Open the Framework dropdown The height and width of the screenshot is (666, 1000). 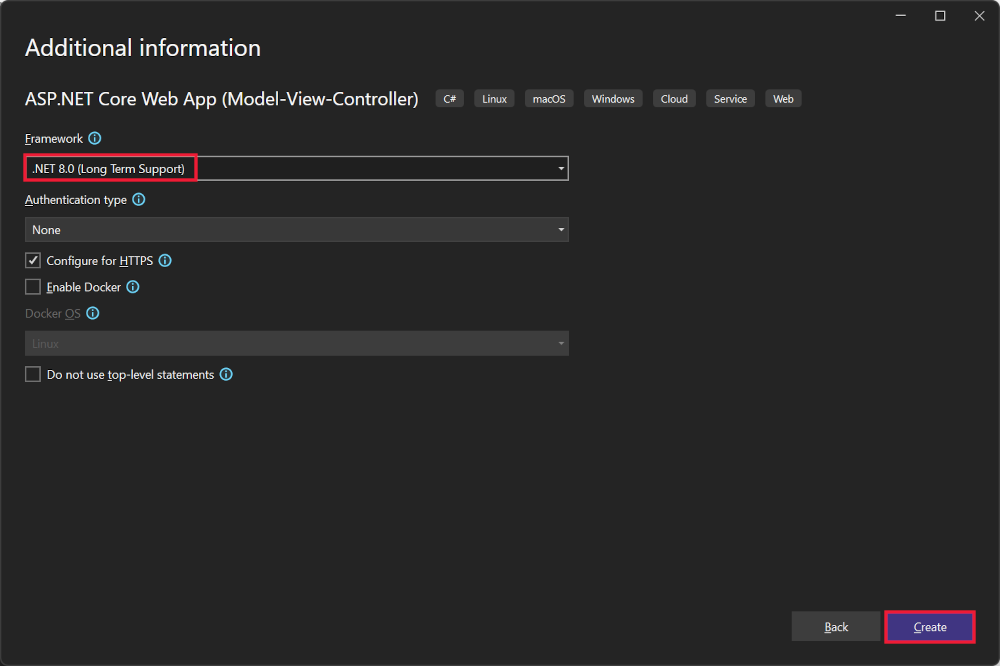coord(560,168)
